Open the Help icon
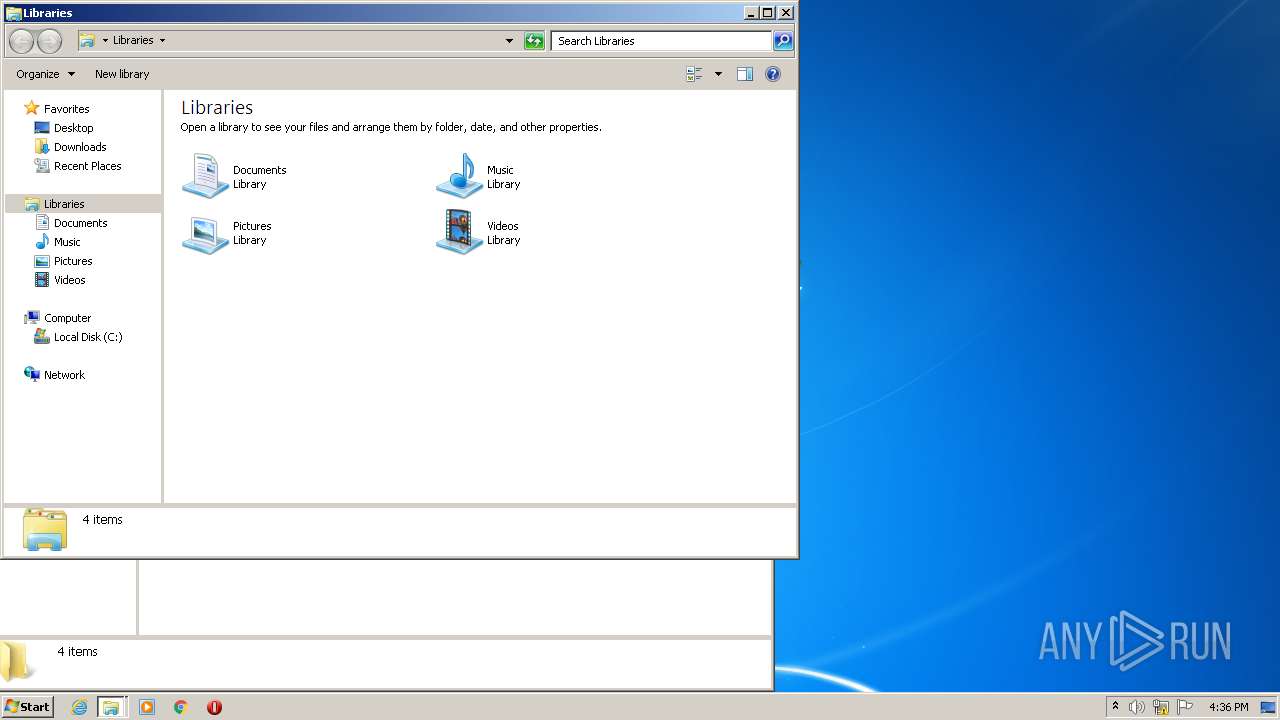Image resolution: width=1280 pixels, height=720 pixels. coord(773,74)
